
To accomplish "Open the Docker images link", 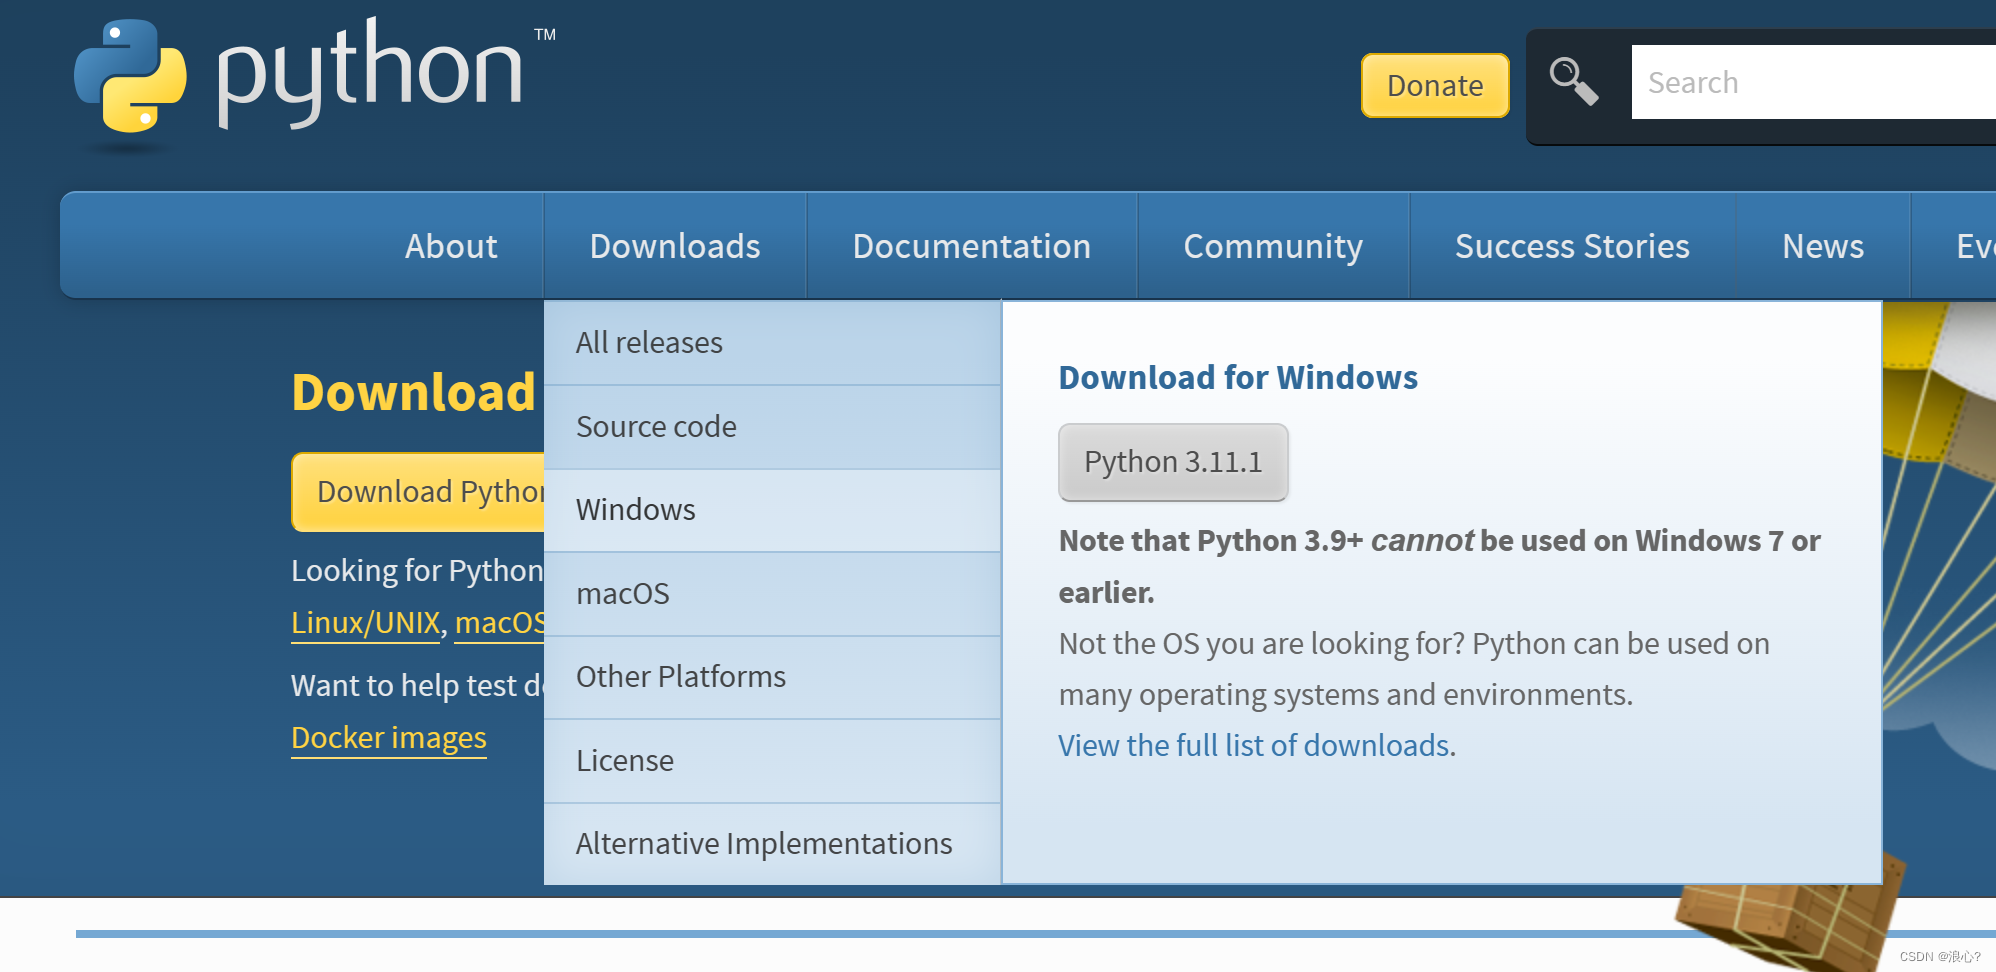I will tap(389, 738).
